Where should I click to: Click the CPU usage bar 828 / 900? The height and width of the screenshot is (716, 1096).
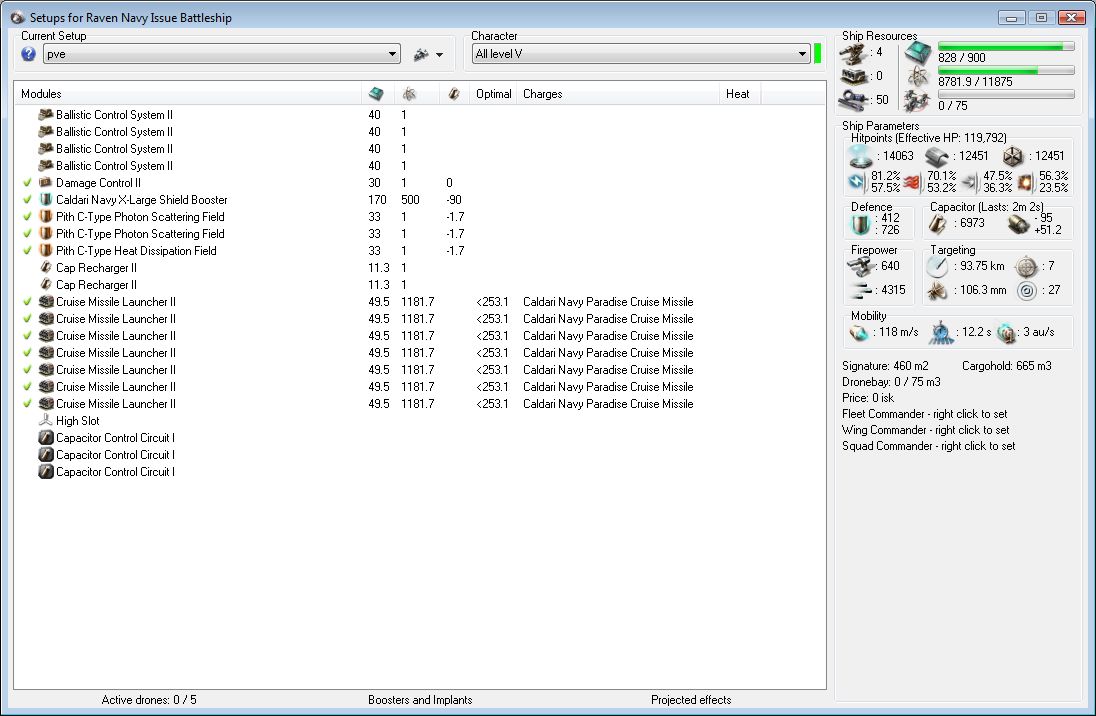point(1006,46)
